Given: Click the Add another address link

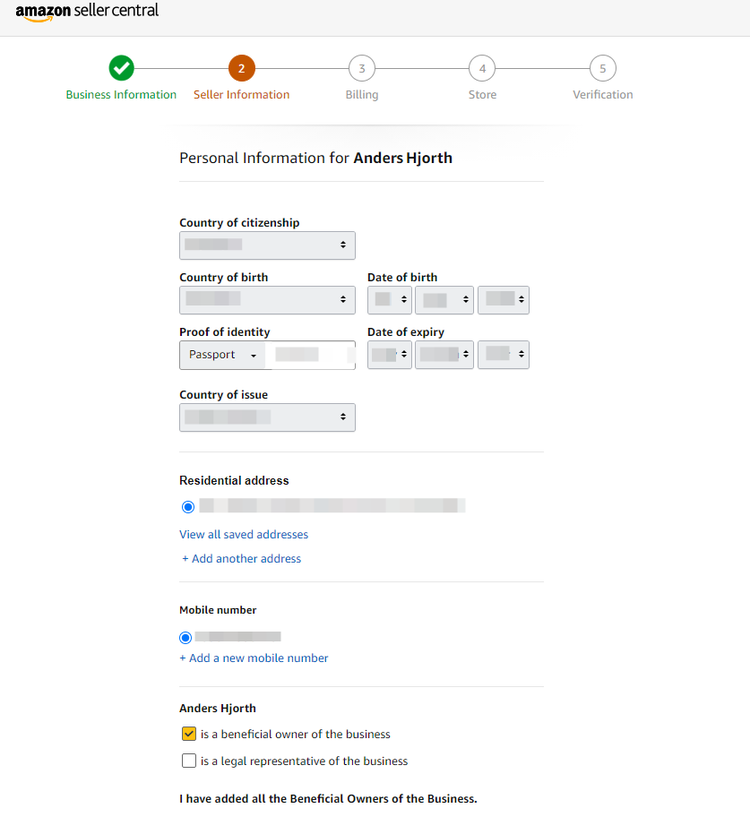Looking at the screenshot, I should pyautogui.click(x=241, y=559).
